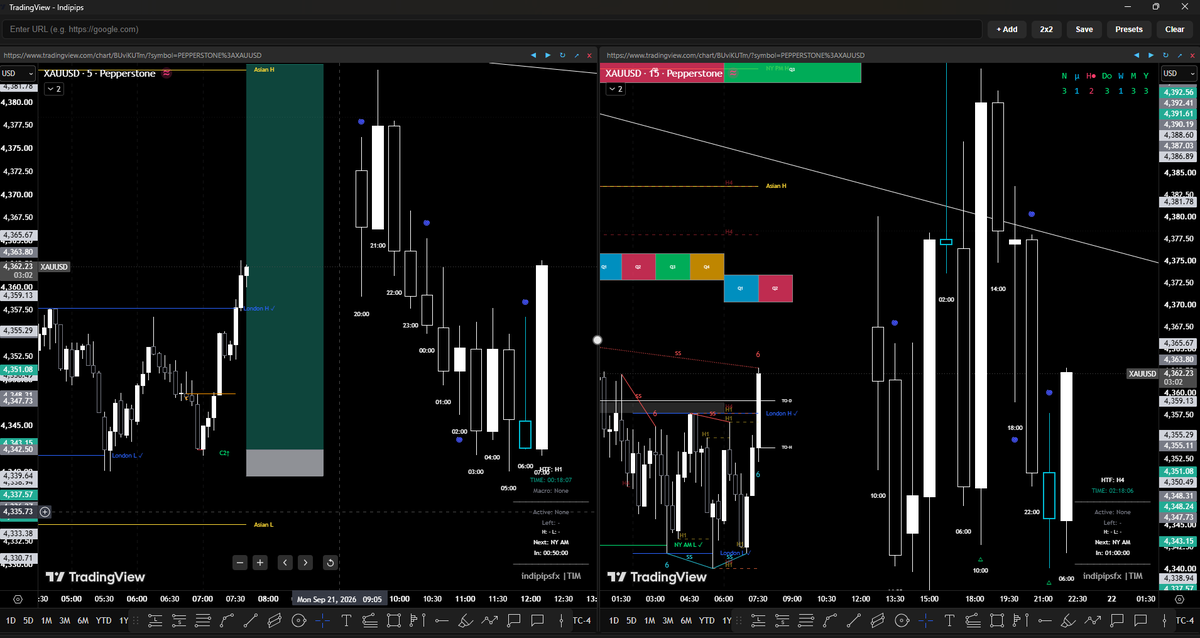
Task: Click the + Add button
Action: tap(1007, 29)
